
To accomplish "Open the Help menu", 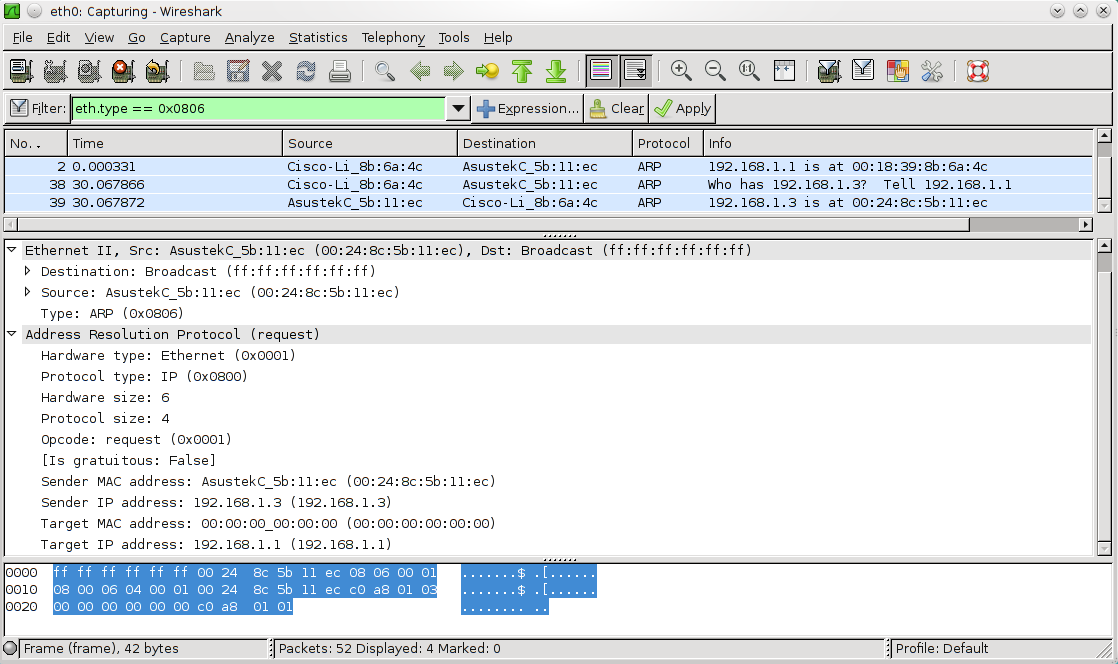I will [498, 38].
